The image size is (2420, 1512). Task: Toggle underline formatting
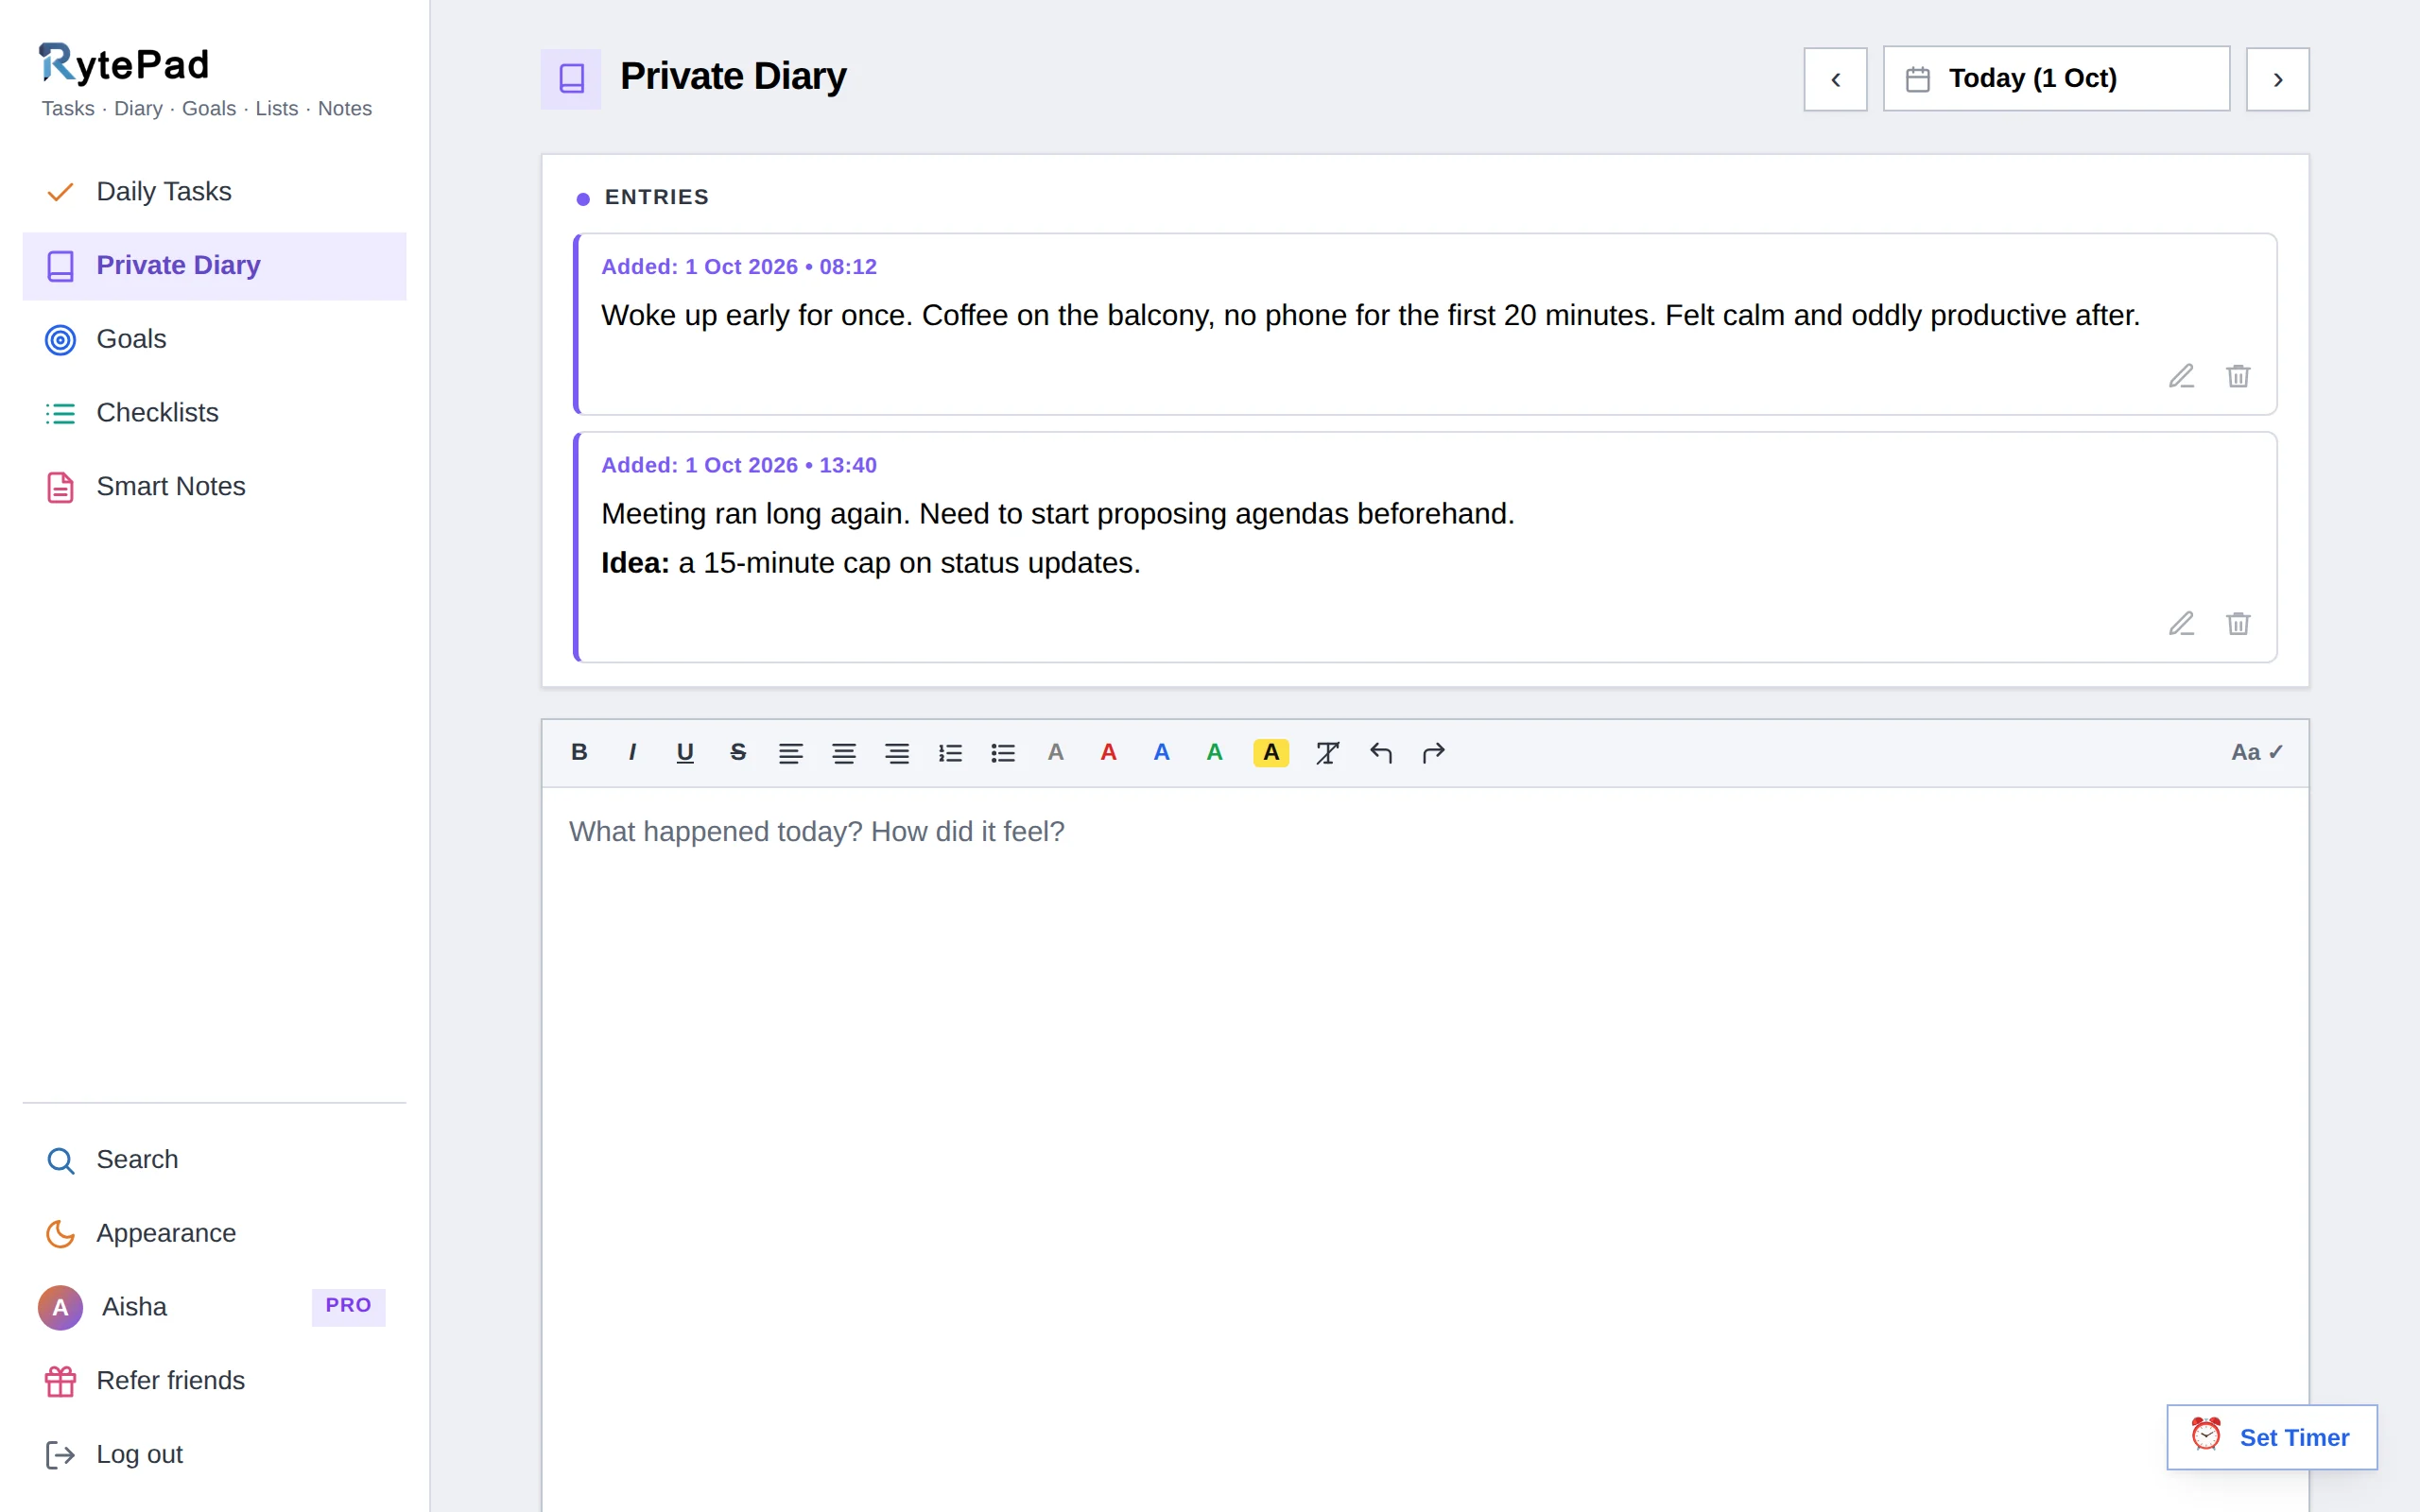click(685, 752)
